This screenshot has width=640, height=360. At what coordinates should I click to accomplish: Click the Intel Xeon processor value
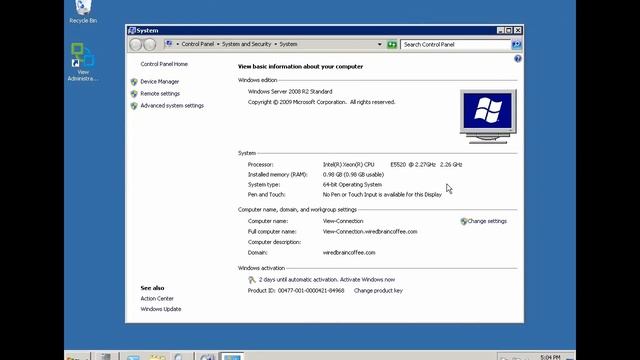(393, 165)
